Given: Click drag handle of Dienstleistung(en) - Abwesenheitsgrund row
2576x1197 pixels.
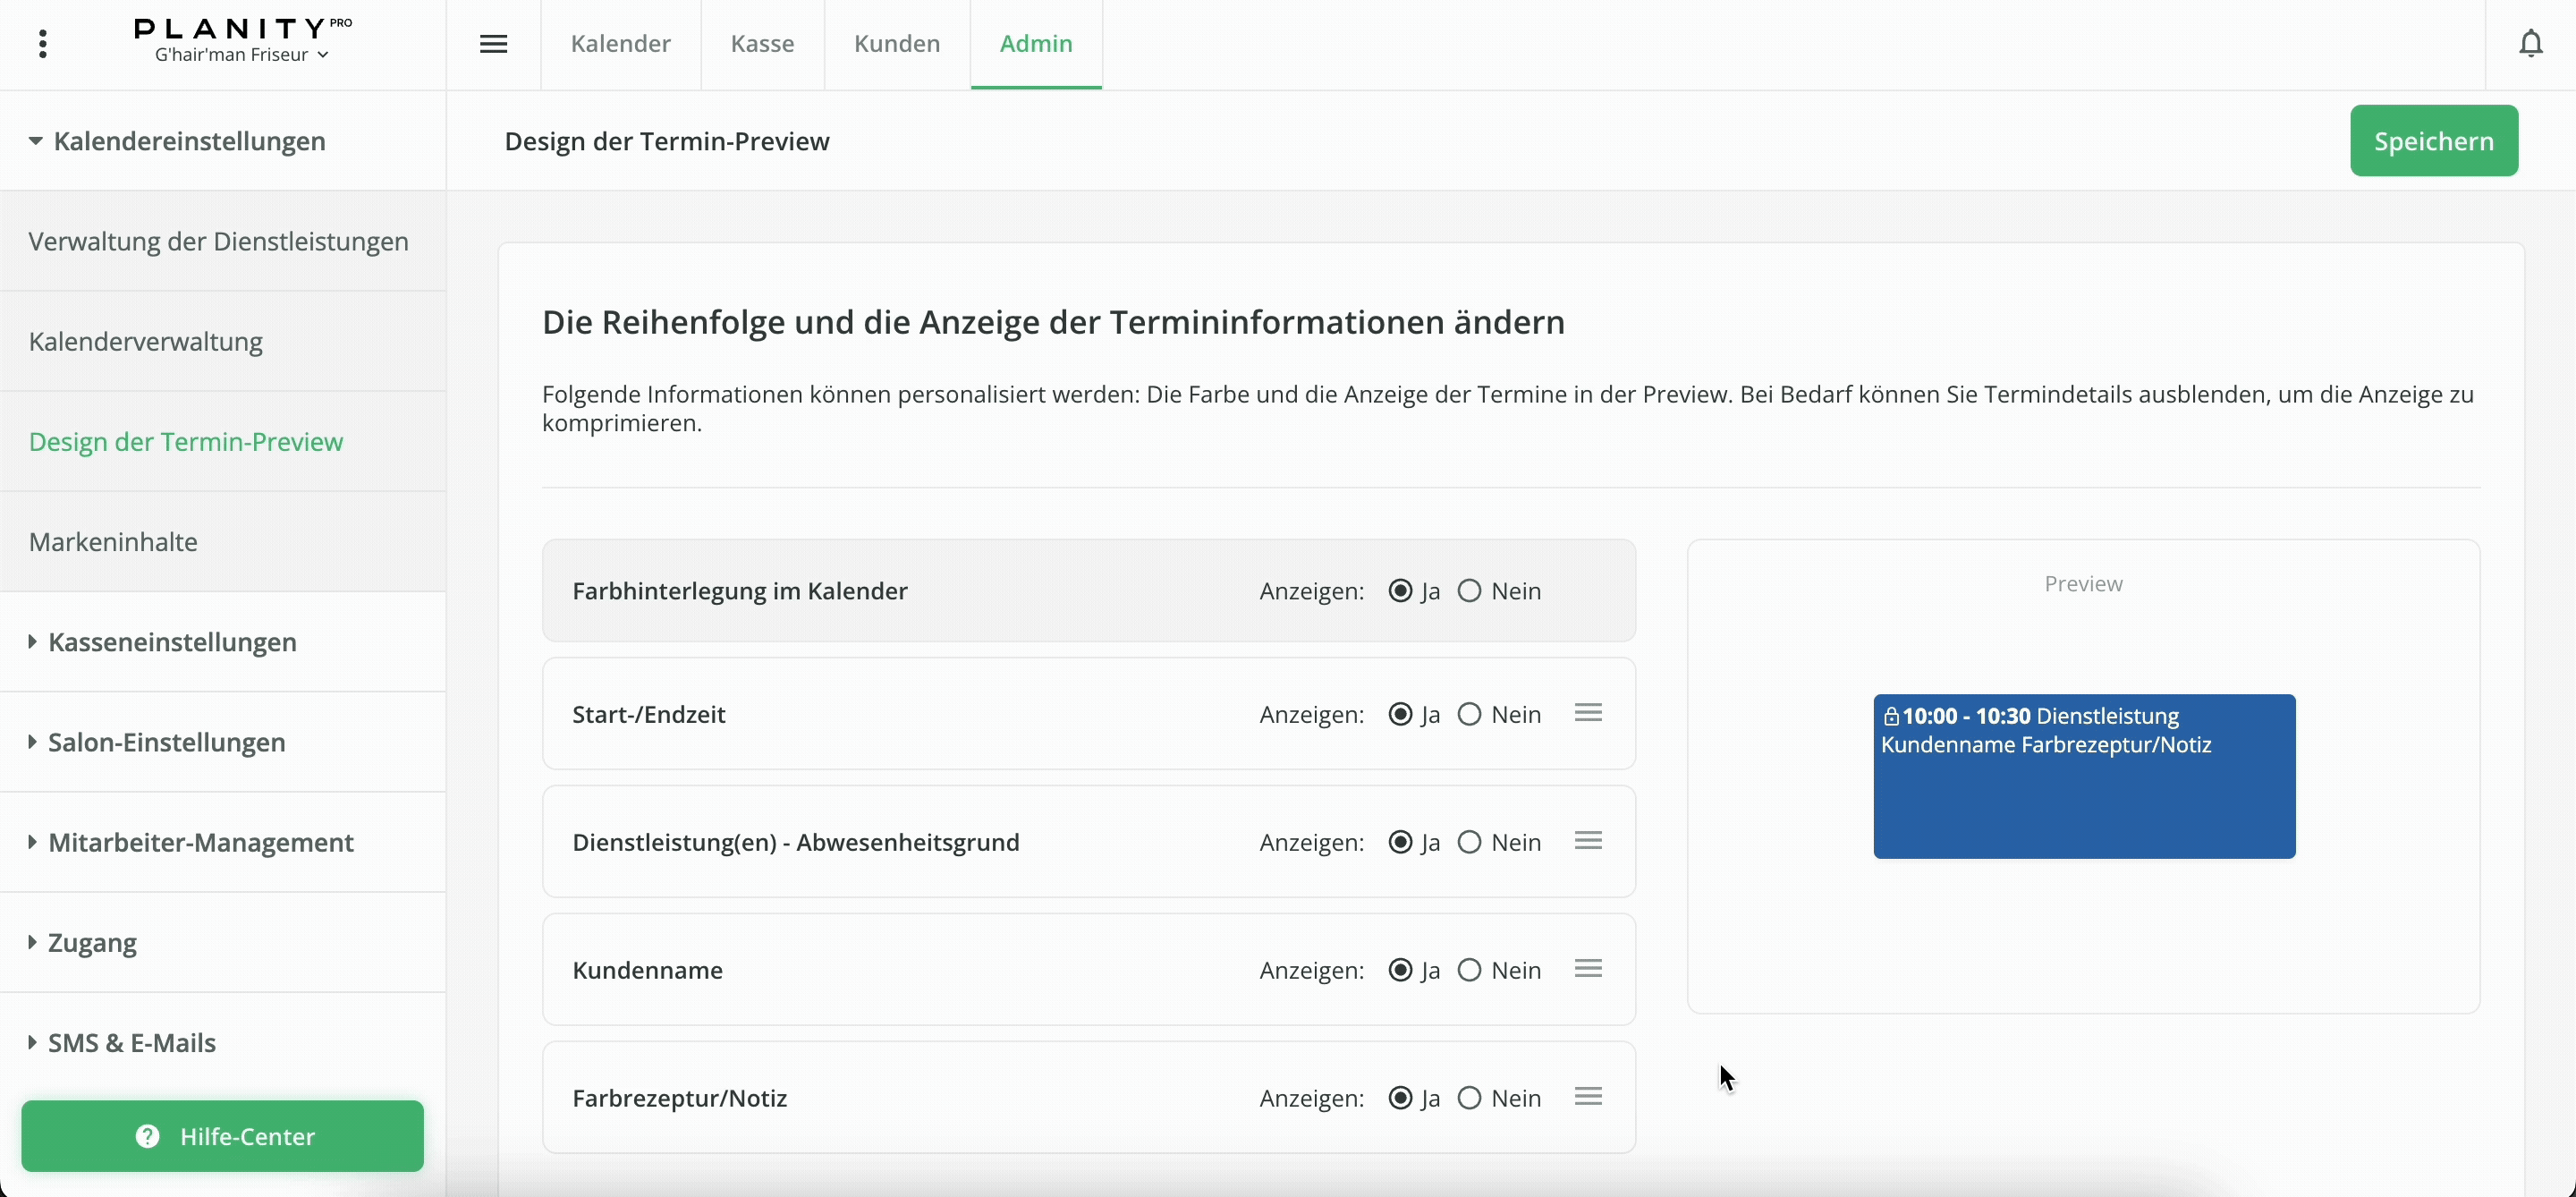Looking at the screenshot, I should click(x=1588, y=841).
